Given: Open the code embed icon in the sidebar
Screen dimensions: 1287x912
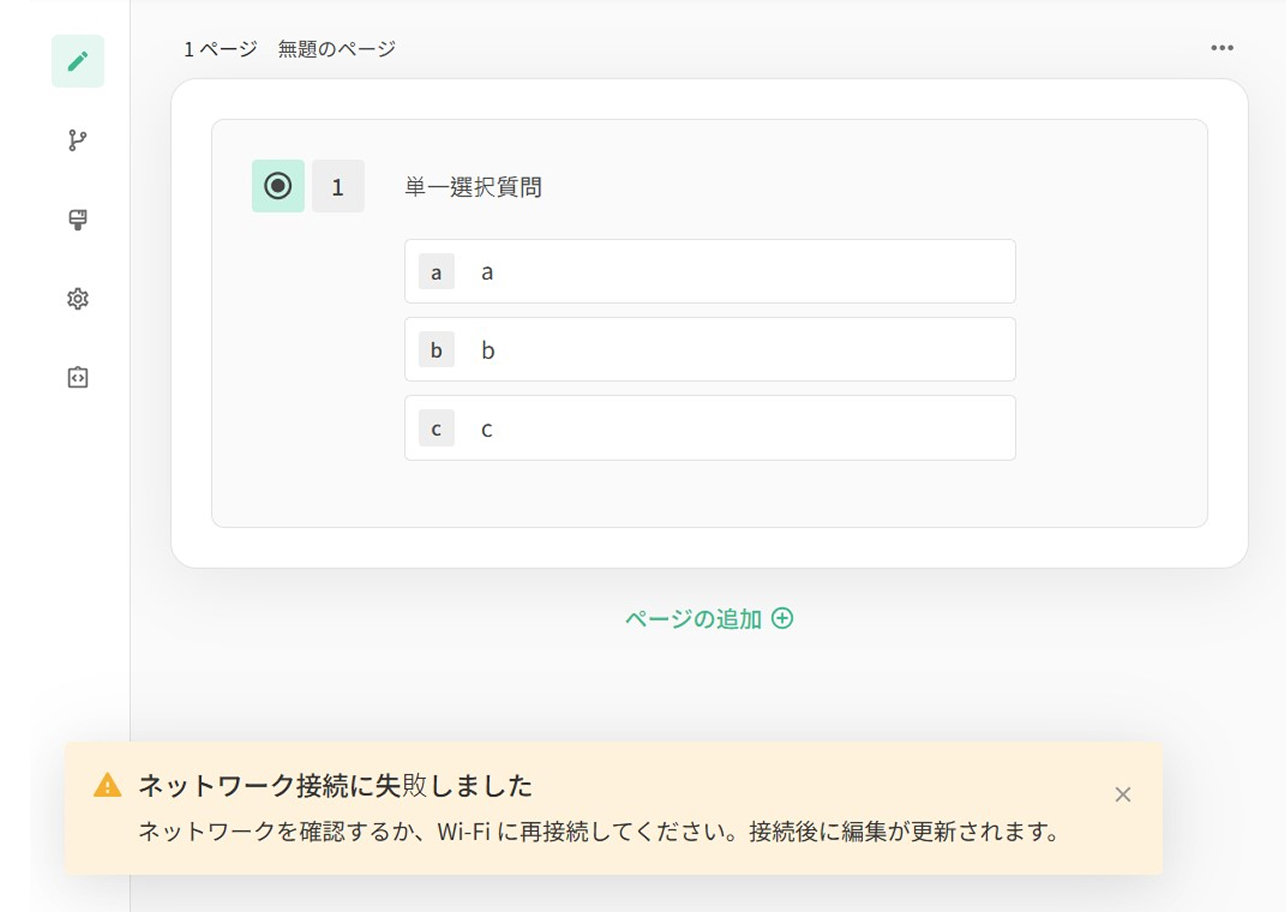Looking at the screenshot, I should click(78, 377).
